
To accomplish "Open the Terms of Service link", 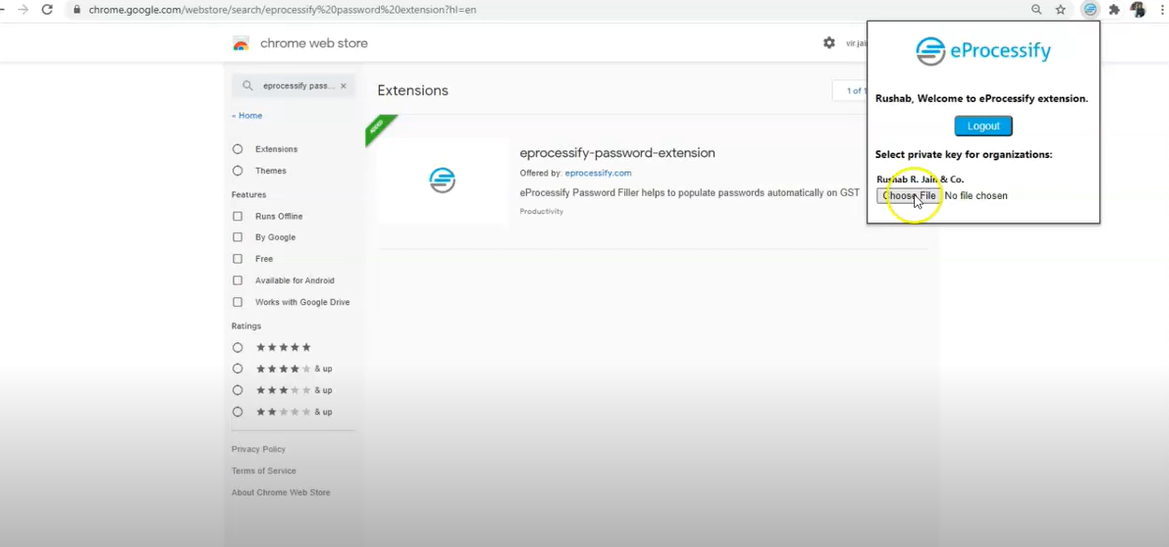I will [x=264, y=471].
